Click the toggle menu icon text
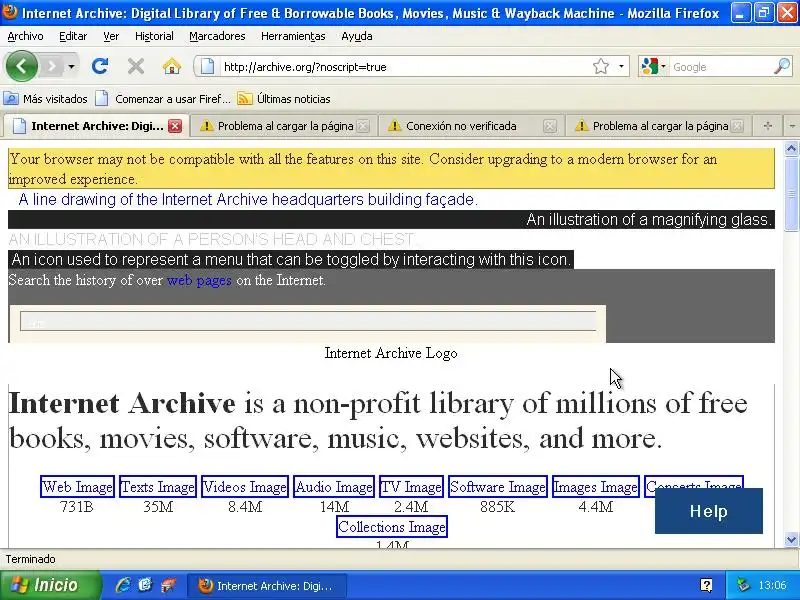This screenshot has width=800, height=600. (291, 260)
